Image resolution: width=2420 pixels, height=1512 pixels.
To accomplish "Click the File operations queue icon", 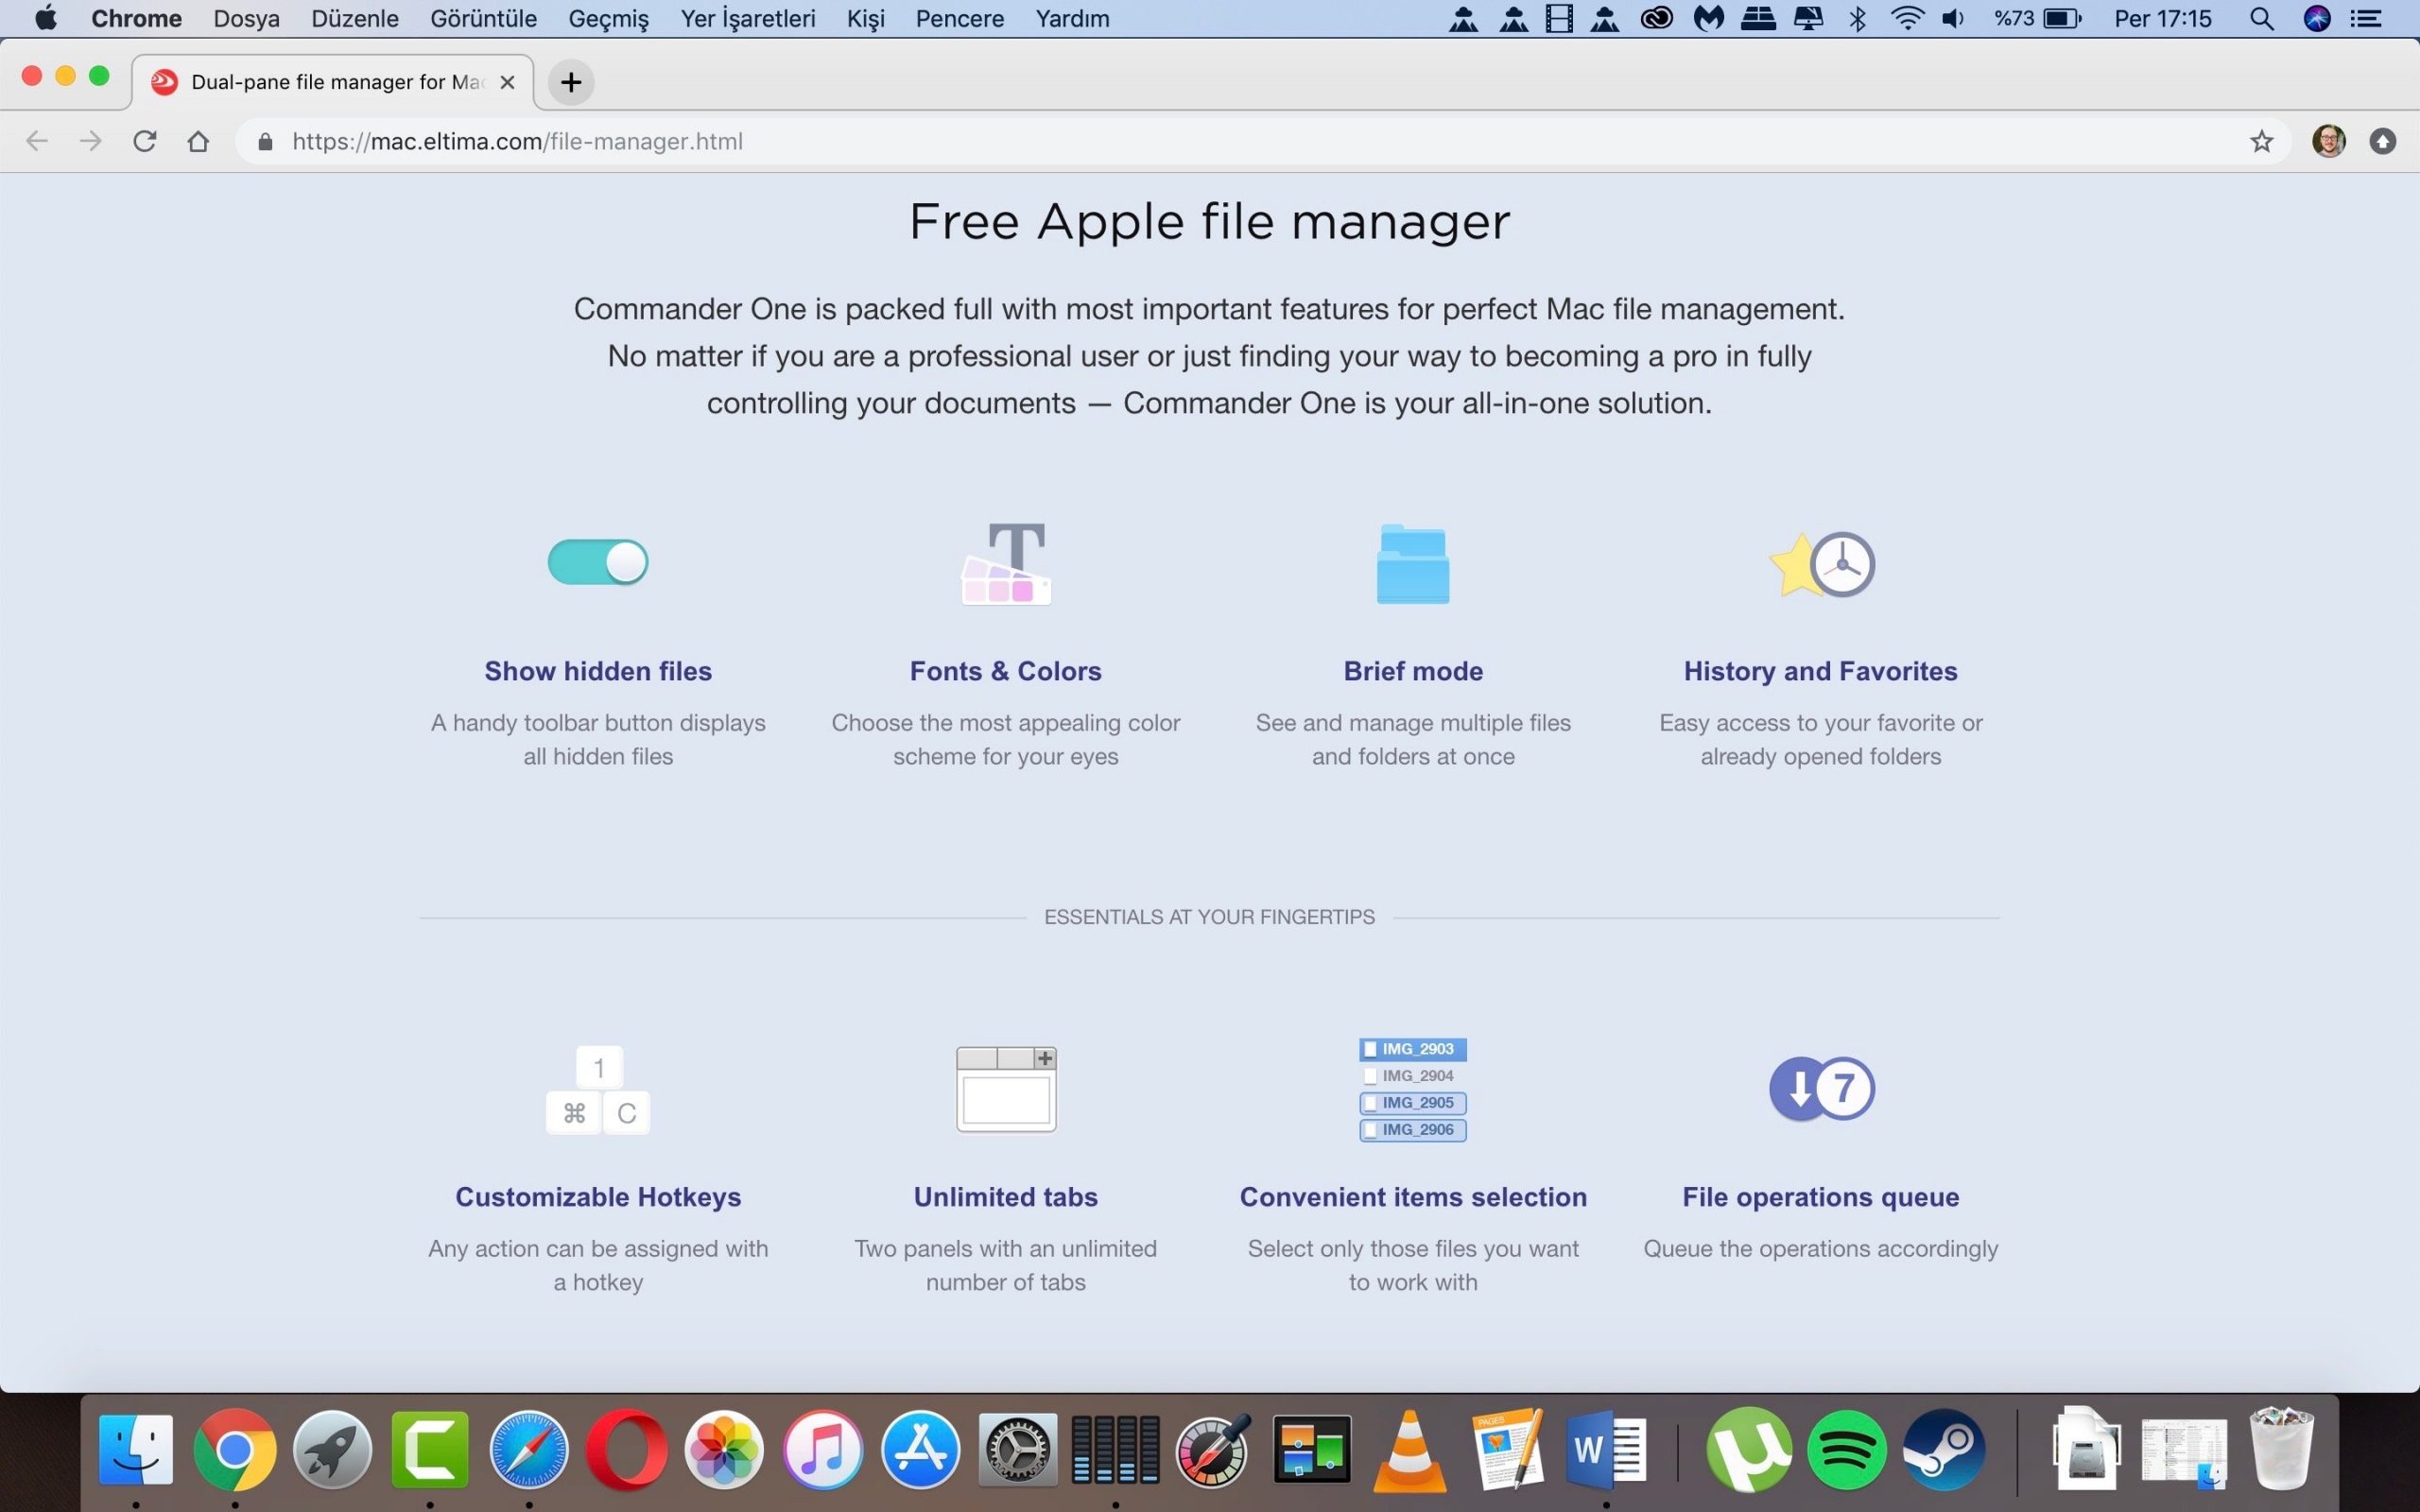I will click(1821, 1089).
